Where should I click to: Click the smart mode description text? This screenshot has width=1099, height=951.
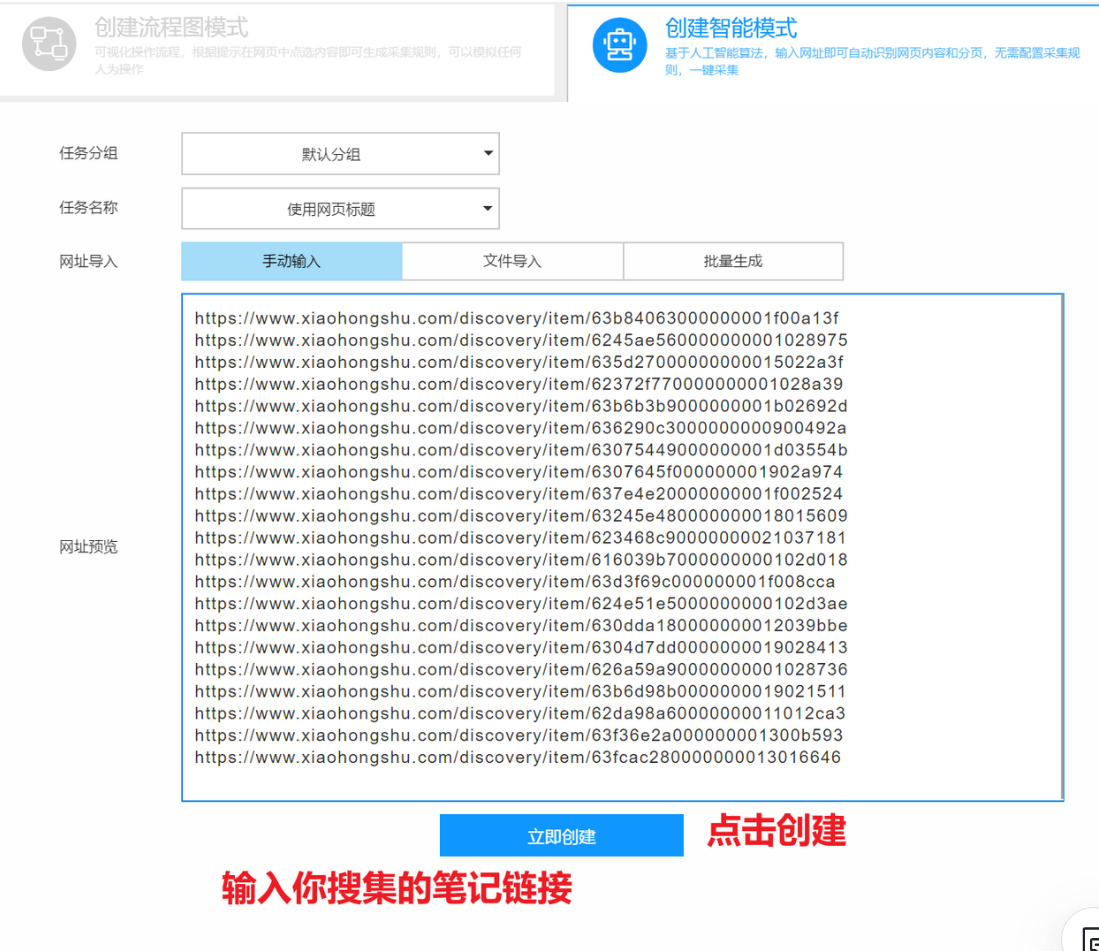[x=872, y=62]
